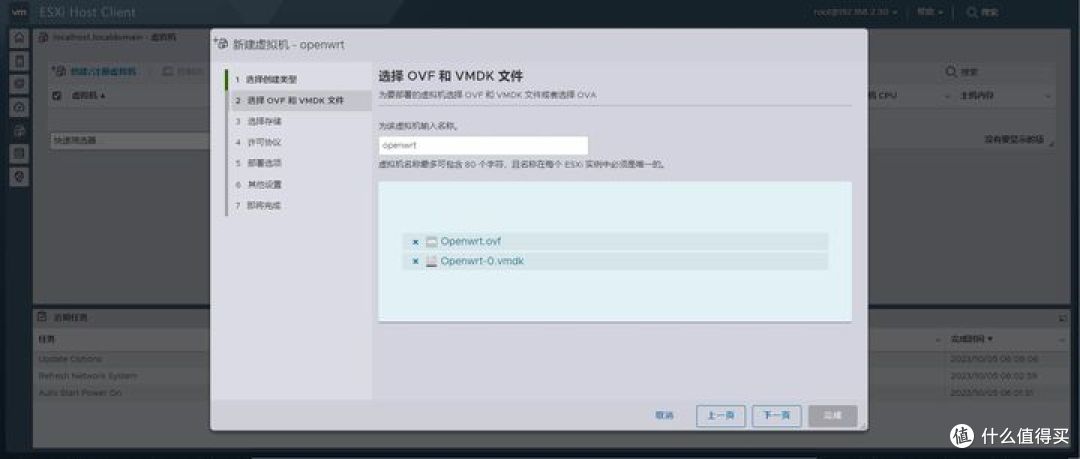1080x459 pixels.
Task: Open the Storage sidebar icon
Action: 19,154
